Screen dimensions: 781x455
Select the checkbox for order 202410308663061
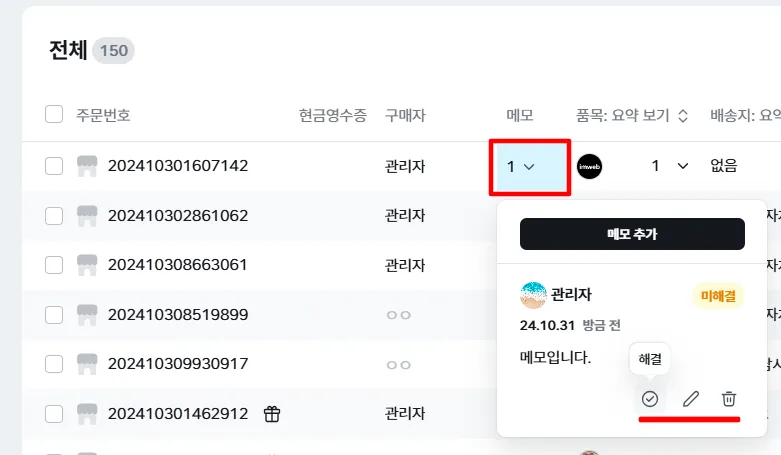(54, 265)
